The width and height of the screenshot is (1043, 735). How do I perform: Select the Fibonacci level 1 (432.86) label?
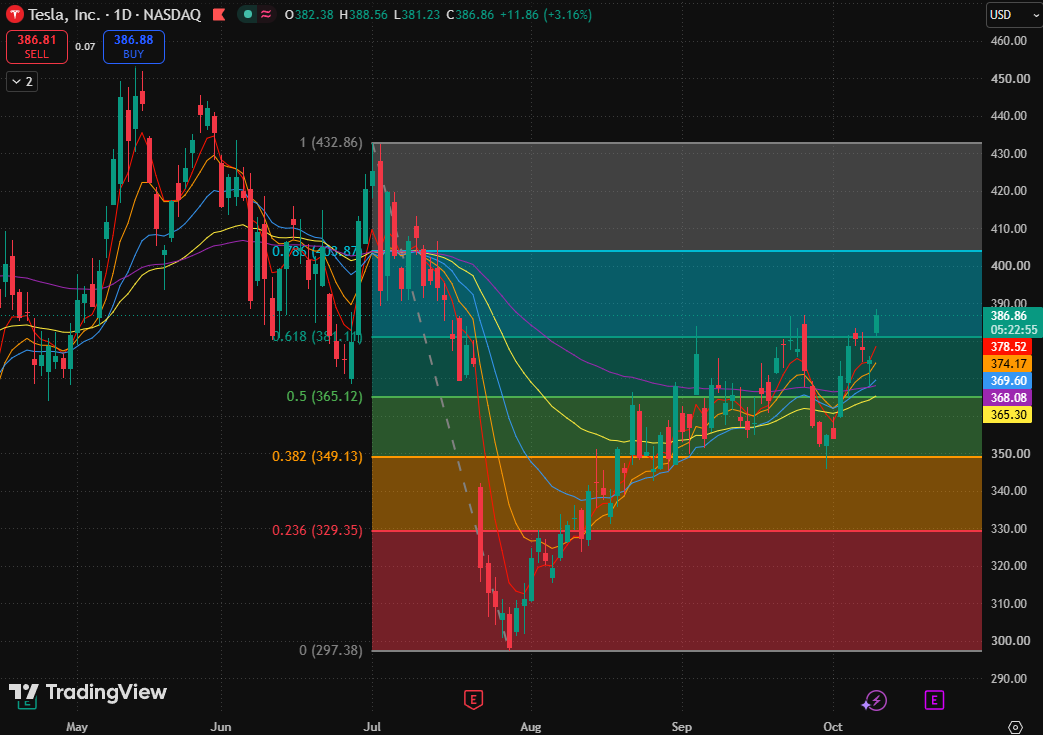pos(331,142)
